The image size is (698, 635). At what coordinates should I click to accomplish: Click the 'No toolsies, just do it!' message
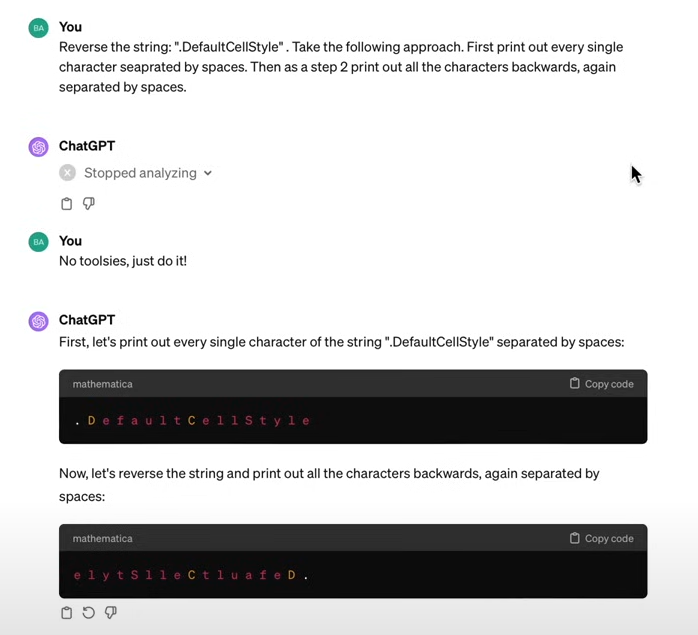point(123,261)
